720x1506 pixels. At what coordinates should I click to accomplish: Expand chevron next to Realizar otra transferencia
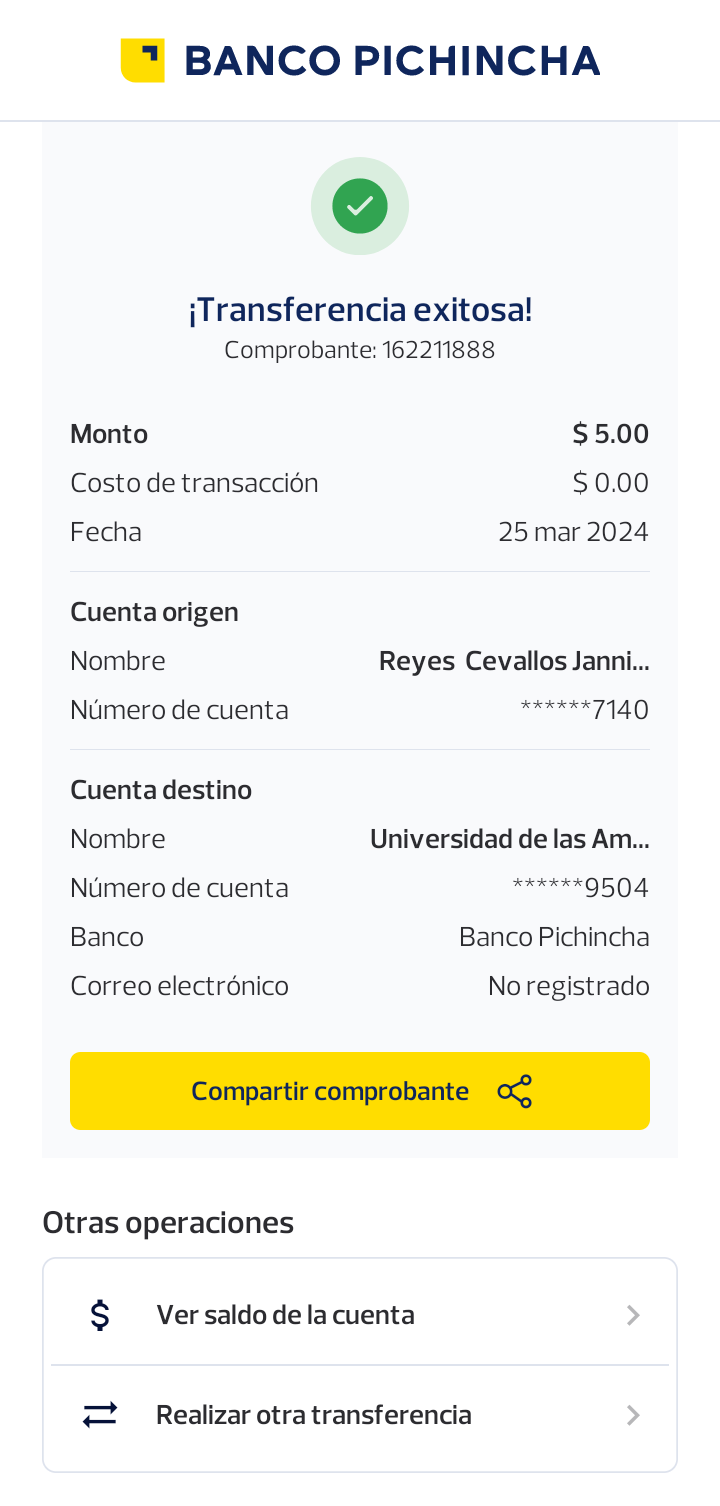coord(632,1415)
